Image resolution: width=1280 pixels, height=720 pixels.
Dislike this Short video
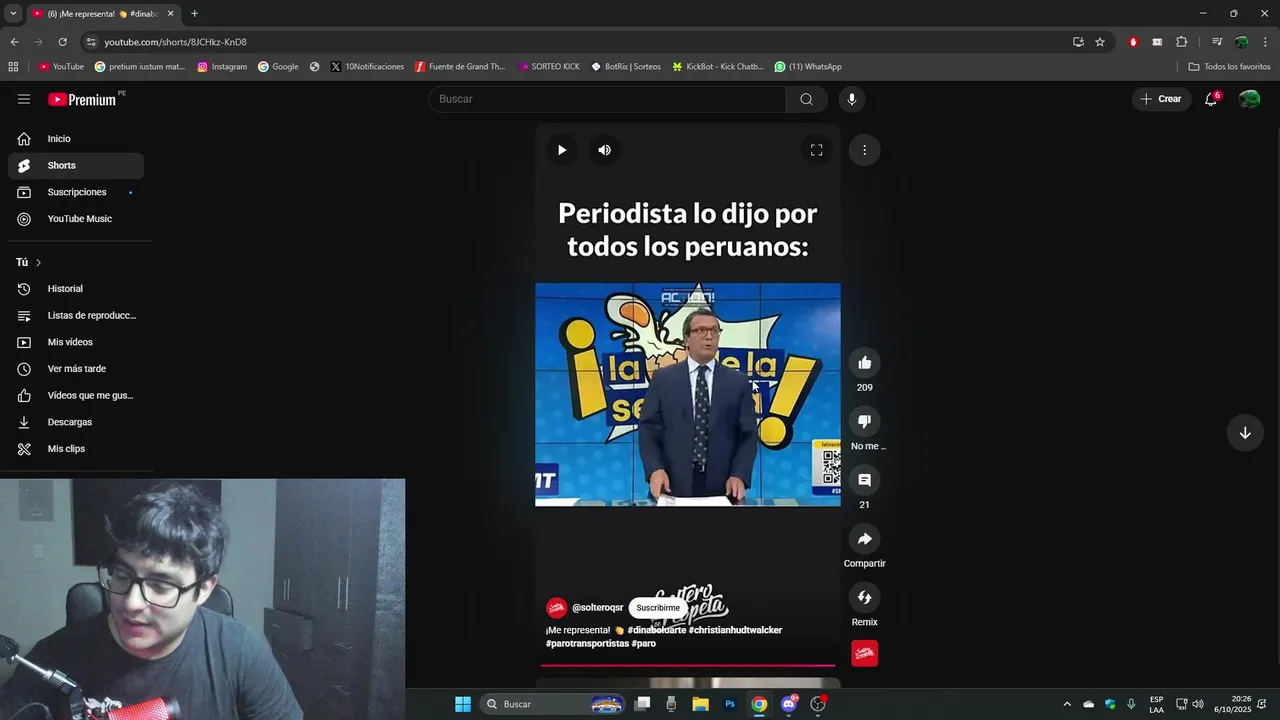(865, 421)
